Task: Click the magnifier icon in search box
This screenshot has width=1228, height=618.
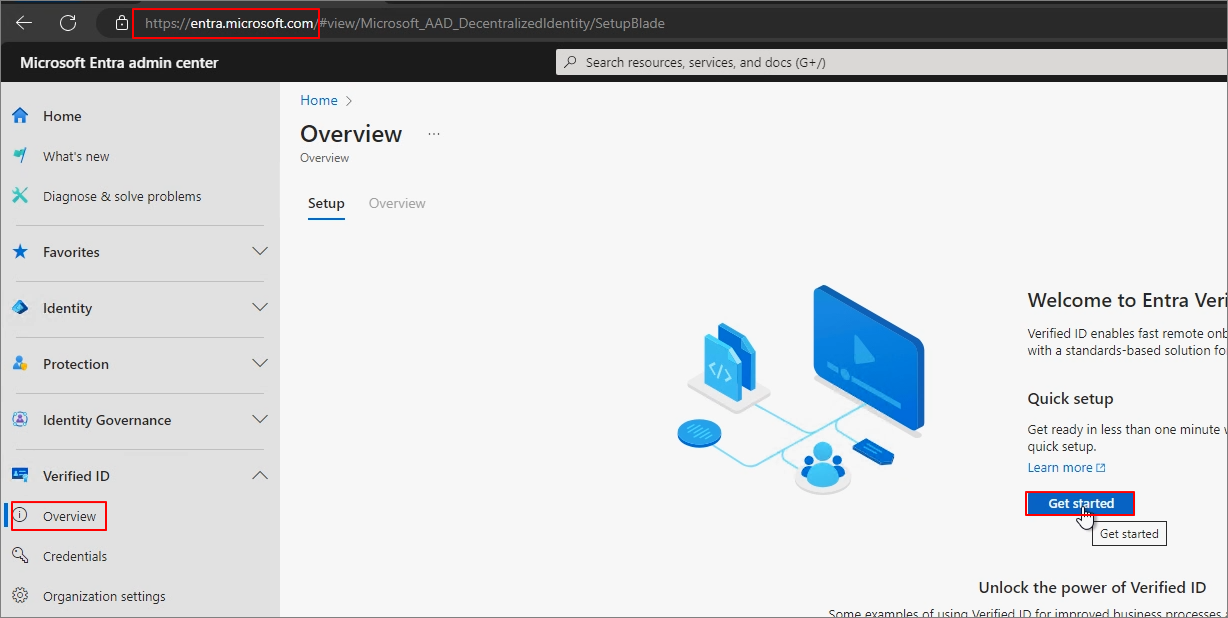Action: point(571,62)
